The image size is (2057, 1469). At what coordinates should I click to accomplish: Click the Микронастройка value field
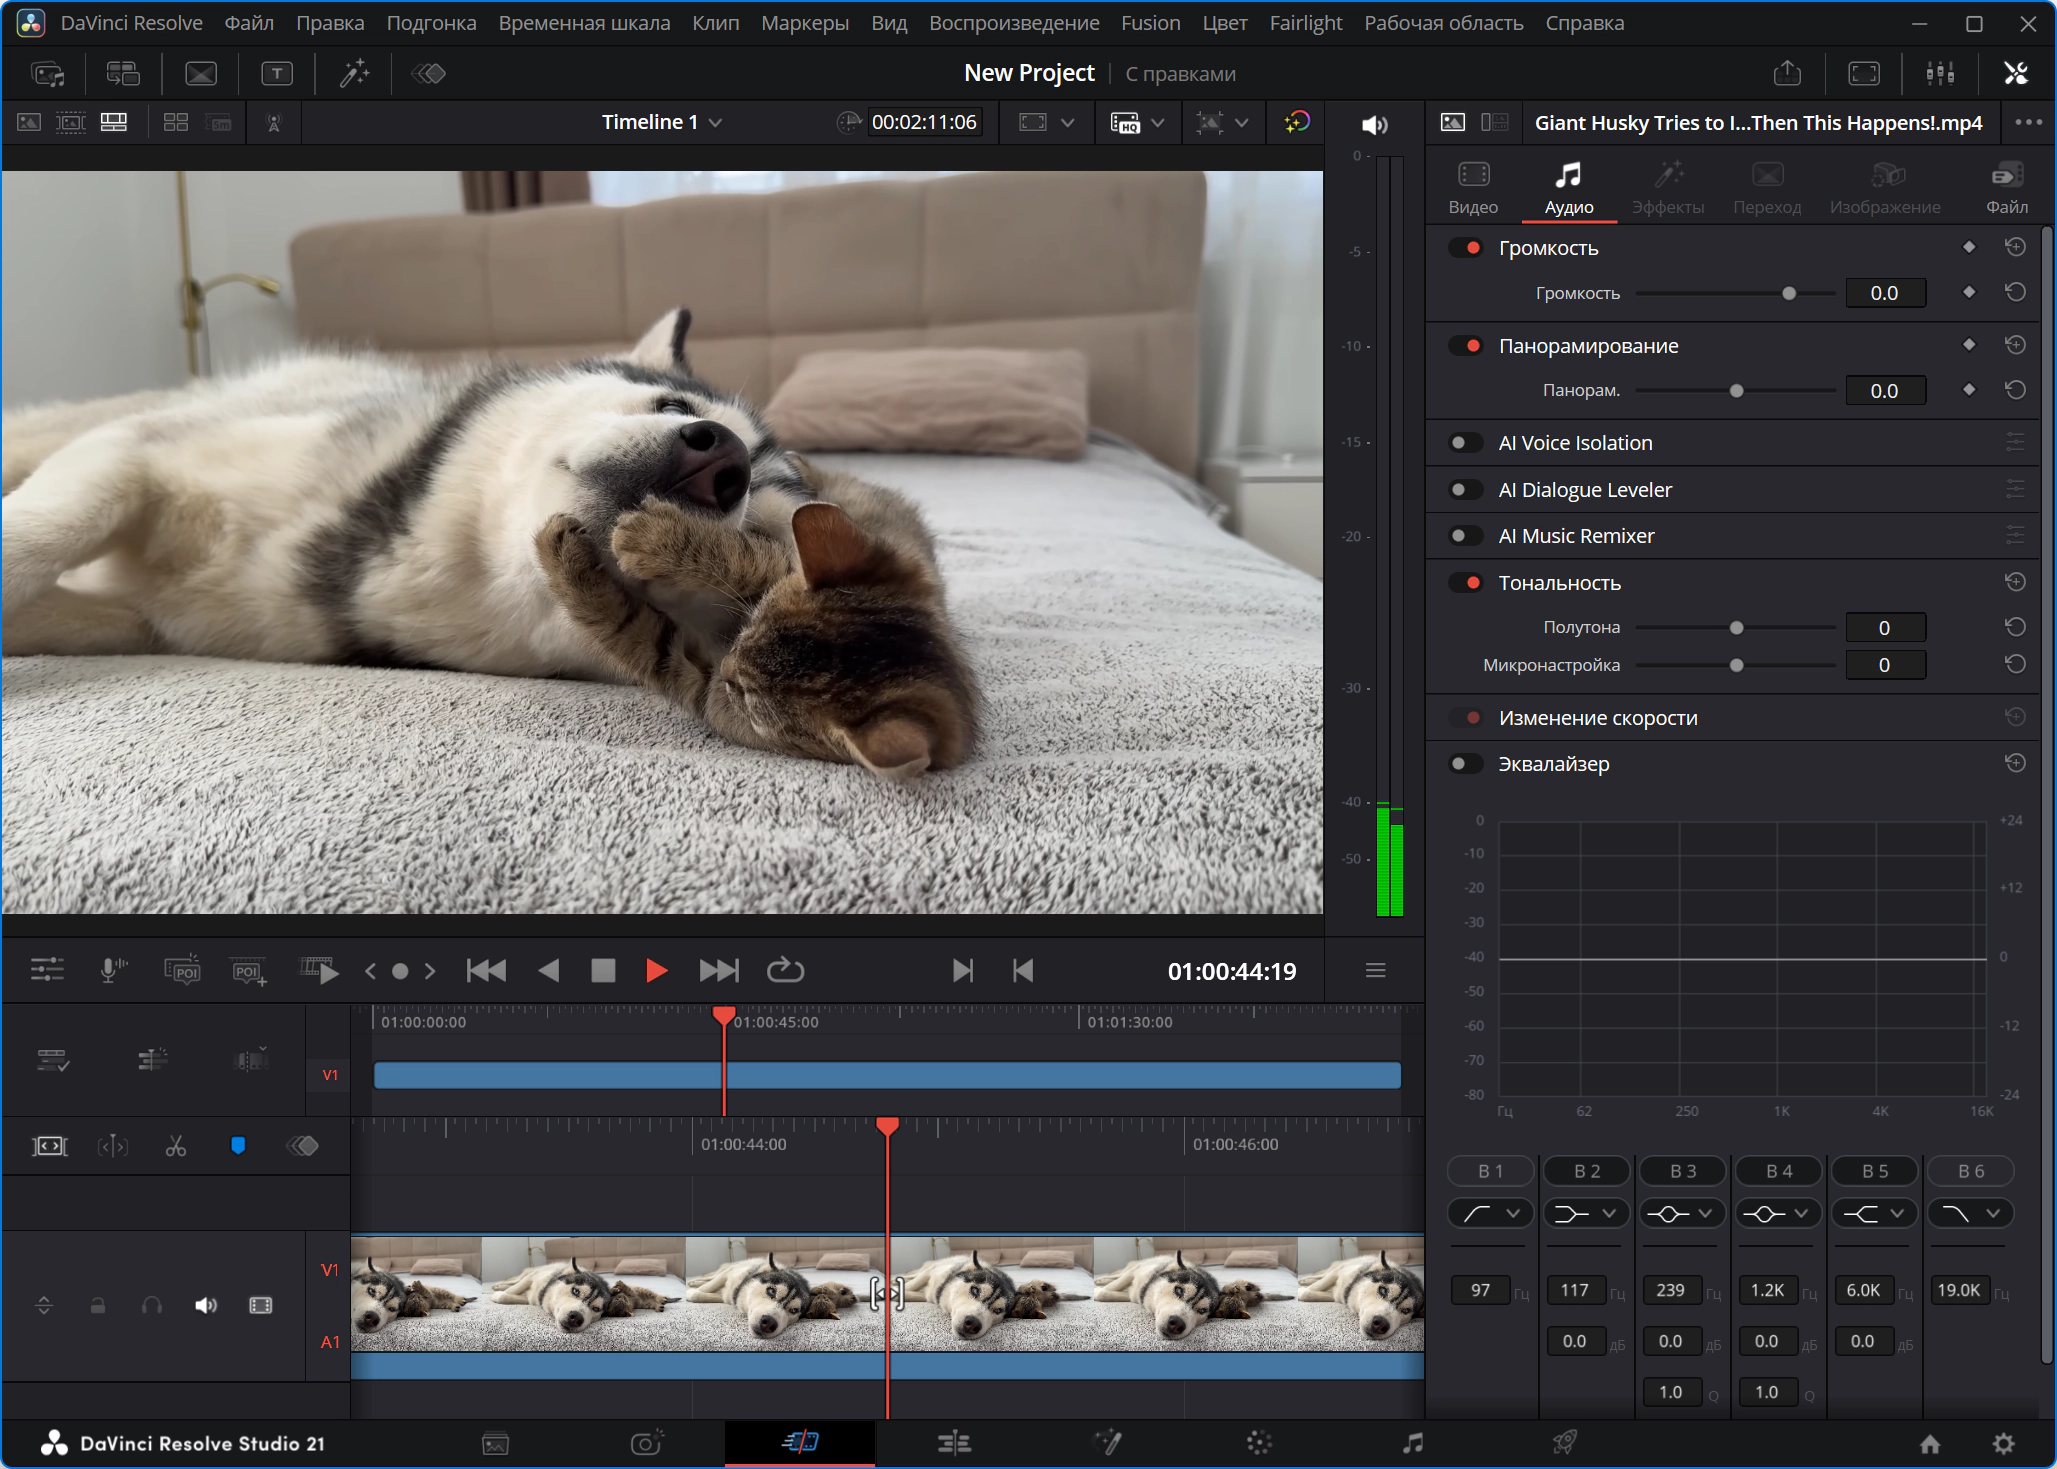(1884, 665)
